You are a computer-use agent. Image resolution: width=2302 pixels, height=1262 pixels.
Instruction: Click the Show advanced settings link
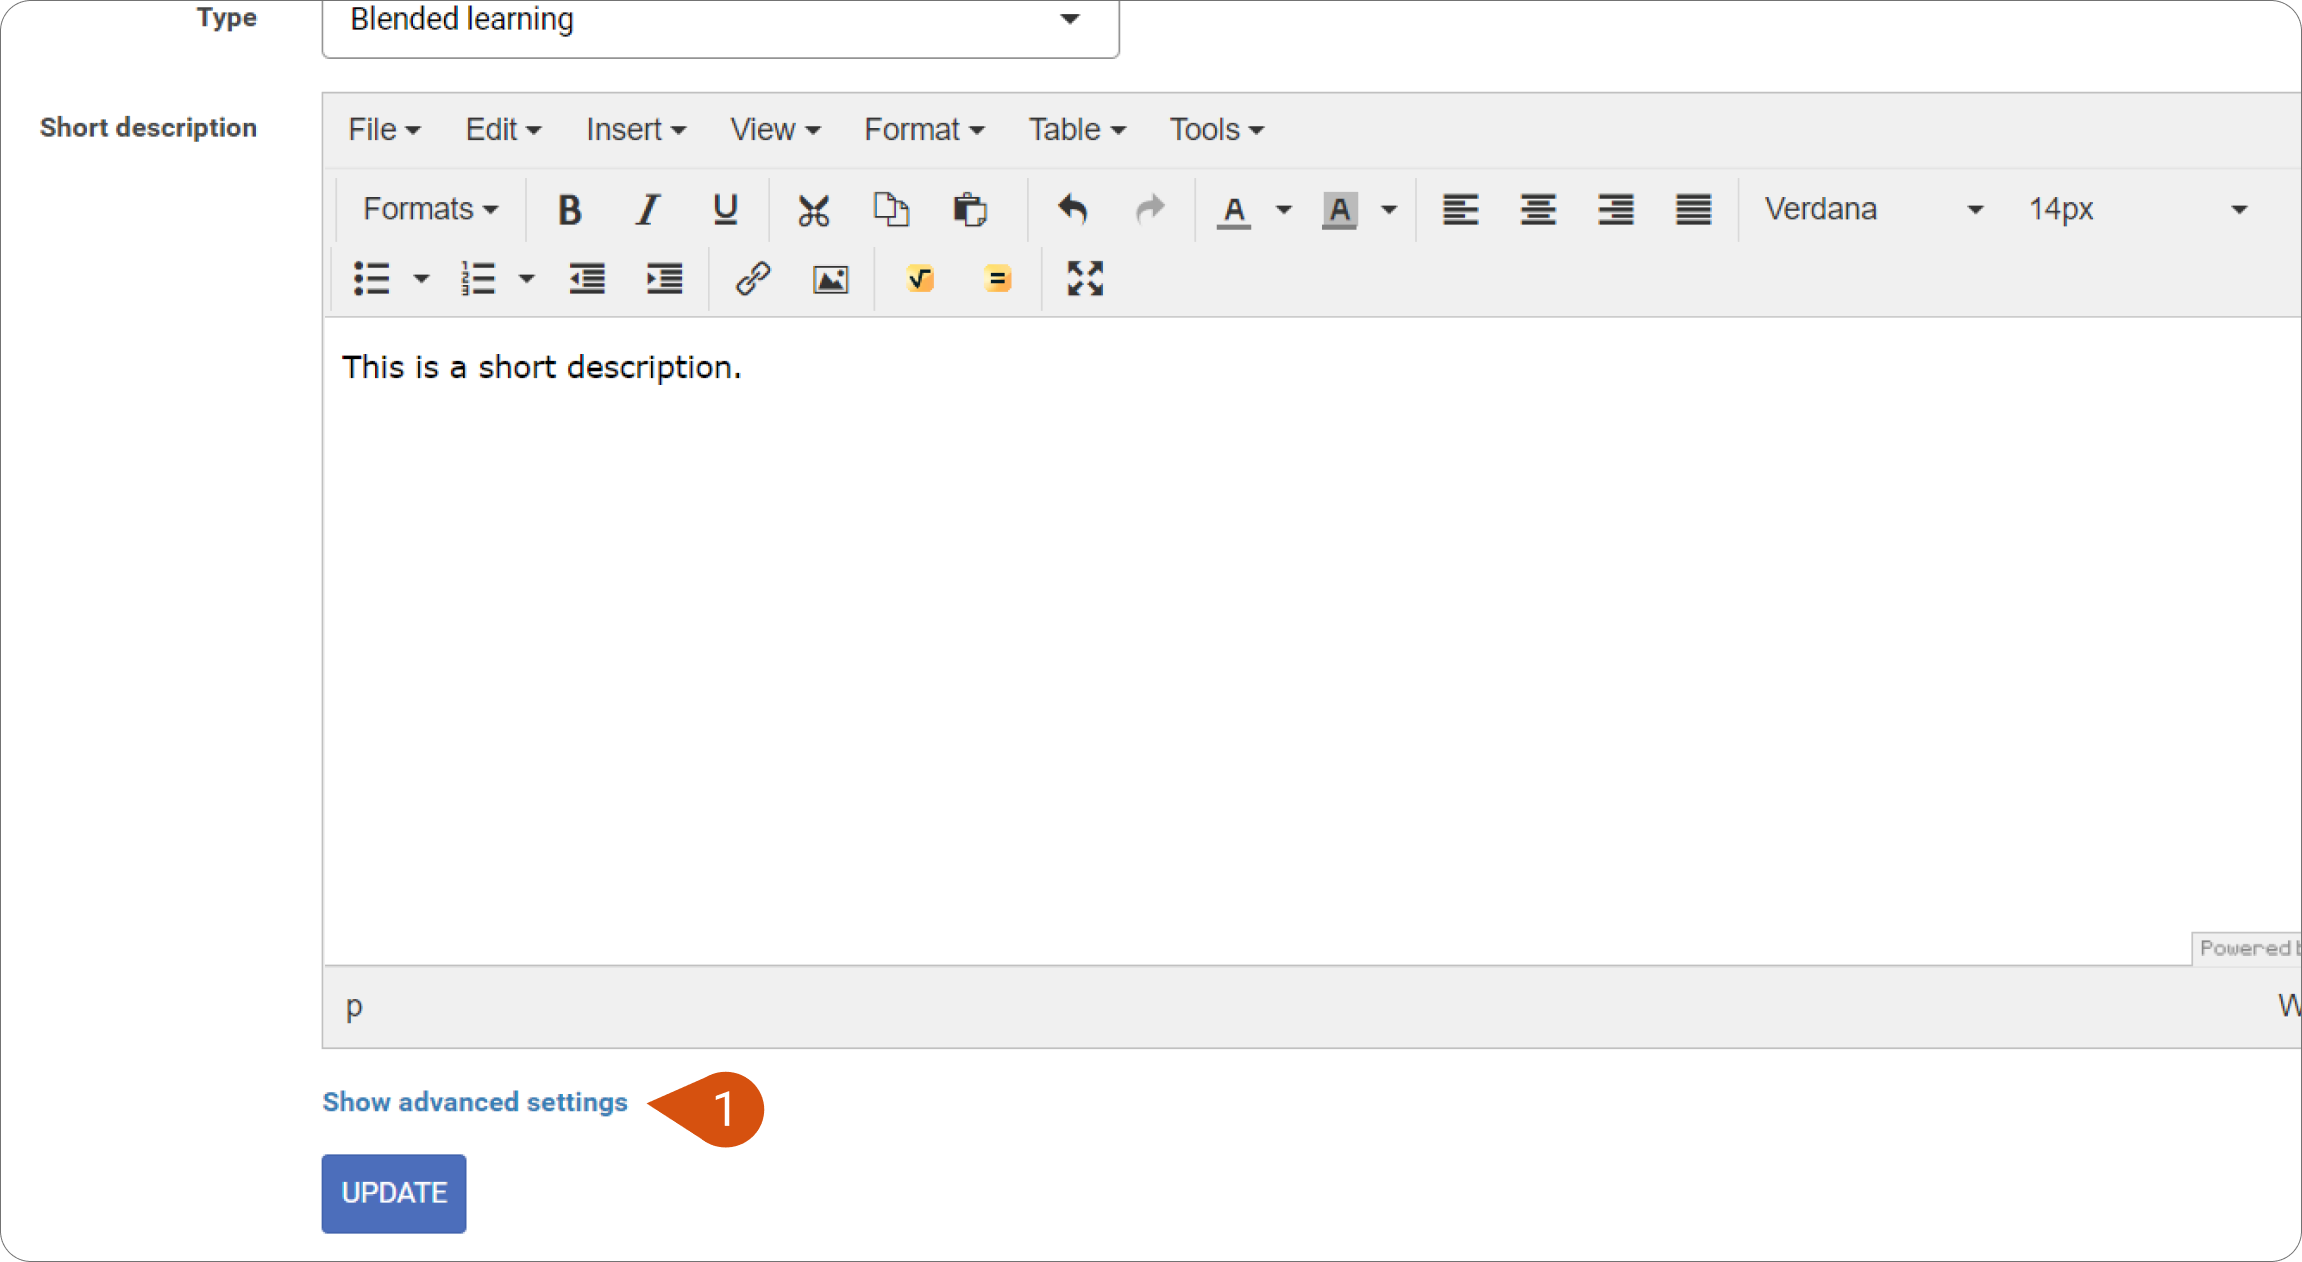(475, 1102)
